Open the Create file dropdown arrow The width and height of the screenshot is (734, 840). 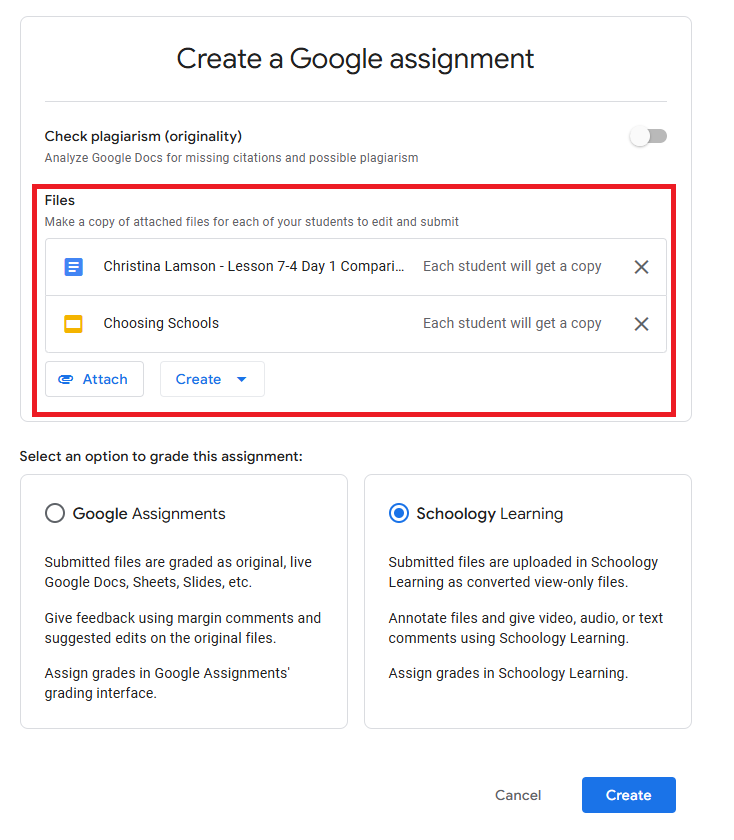pyautogui.click(x=241, y=380)
